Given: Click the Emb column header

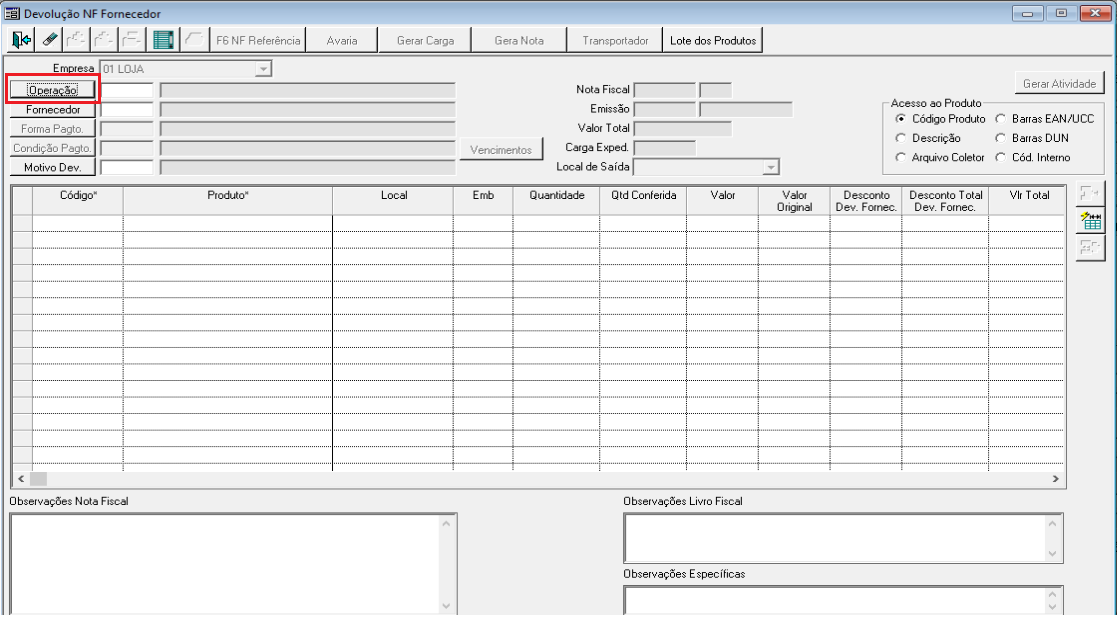Looking at the screenshot, I should coord(483,201).
